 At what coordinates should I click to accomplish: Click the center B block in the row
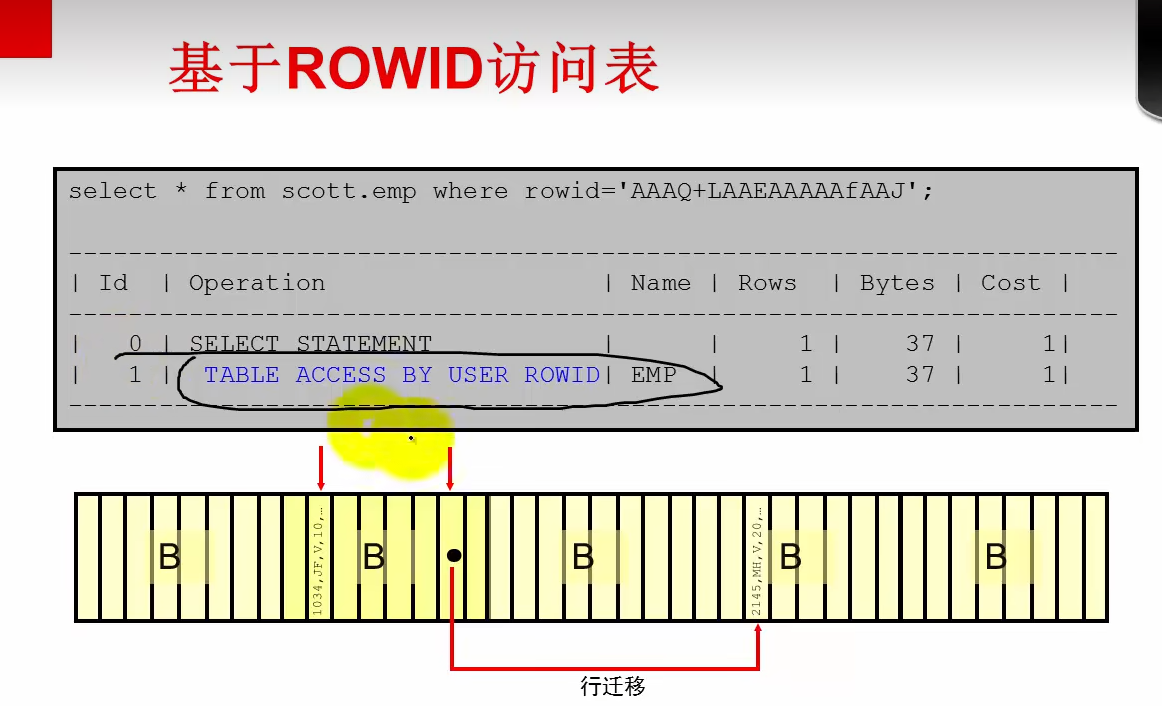pos(583,558)
